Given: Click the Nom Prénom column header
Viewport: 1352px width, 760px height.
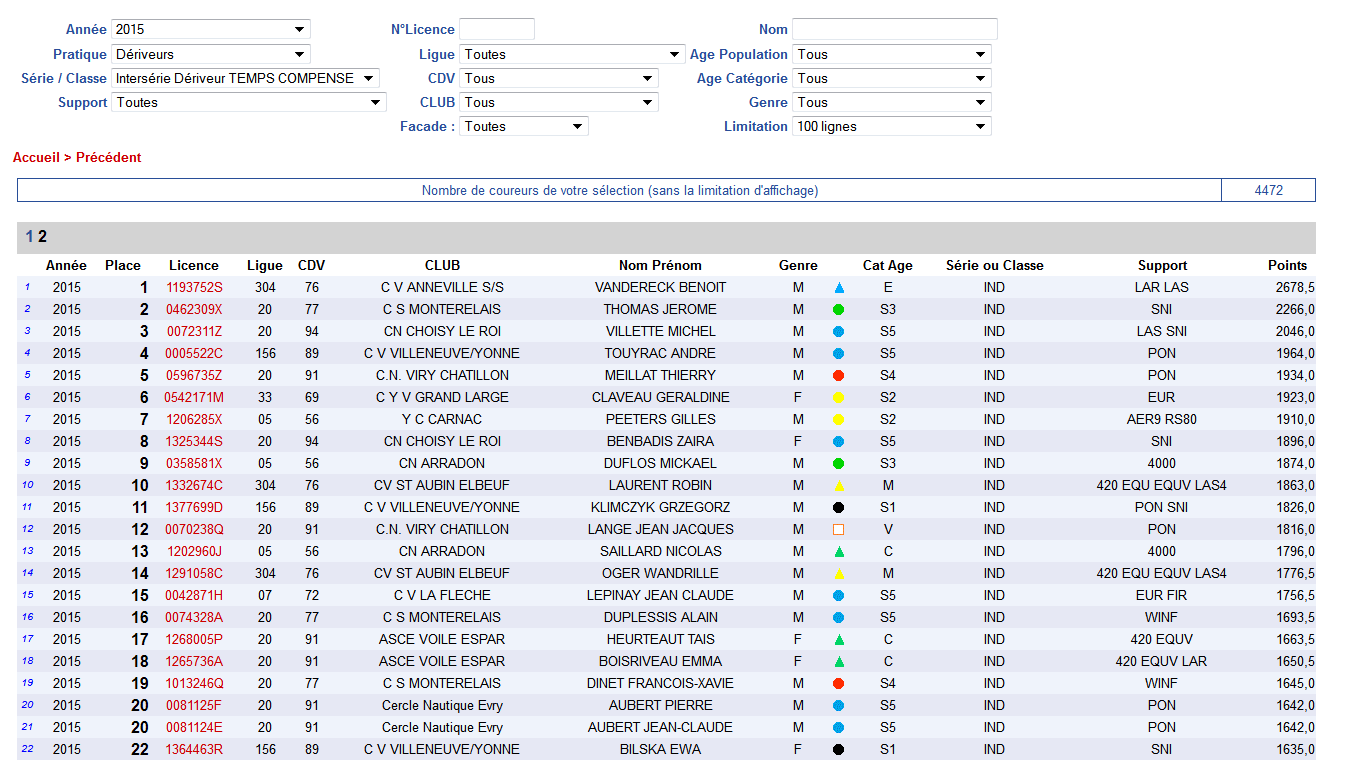Looking at the screenshot, I should 660,265.
